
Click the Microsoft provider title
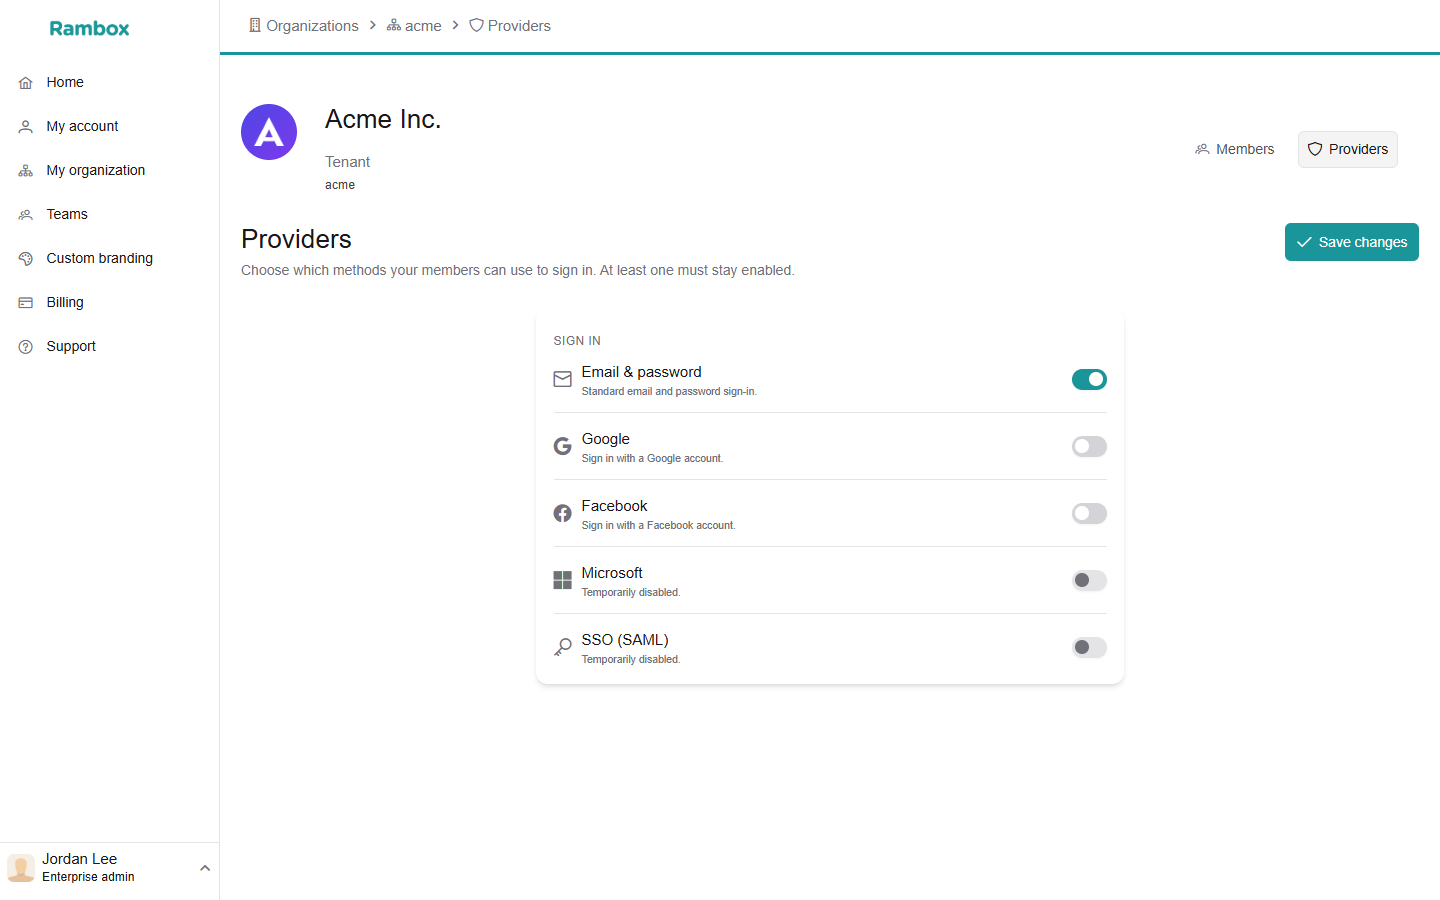click(x=612, y=573)
